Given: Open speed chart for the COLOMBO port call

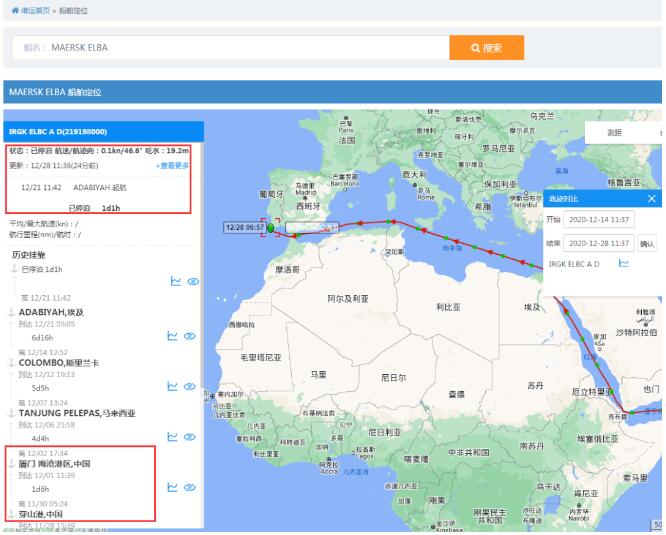Looking at the screenshot, I should (x=172, y=386).
